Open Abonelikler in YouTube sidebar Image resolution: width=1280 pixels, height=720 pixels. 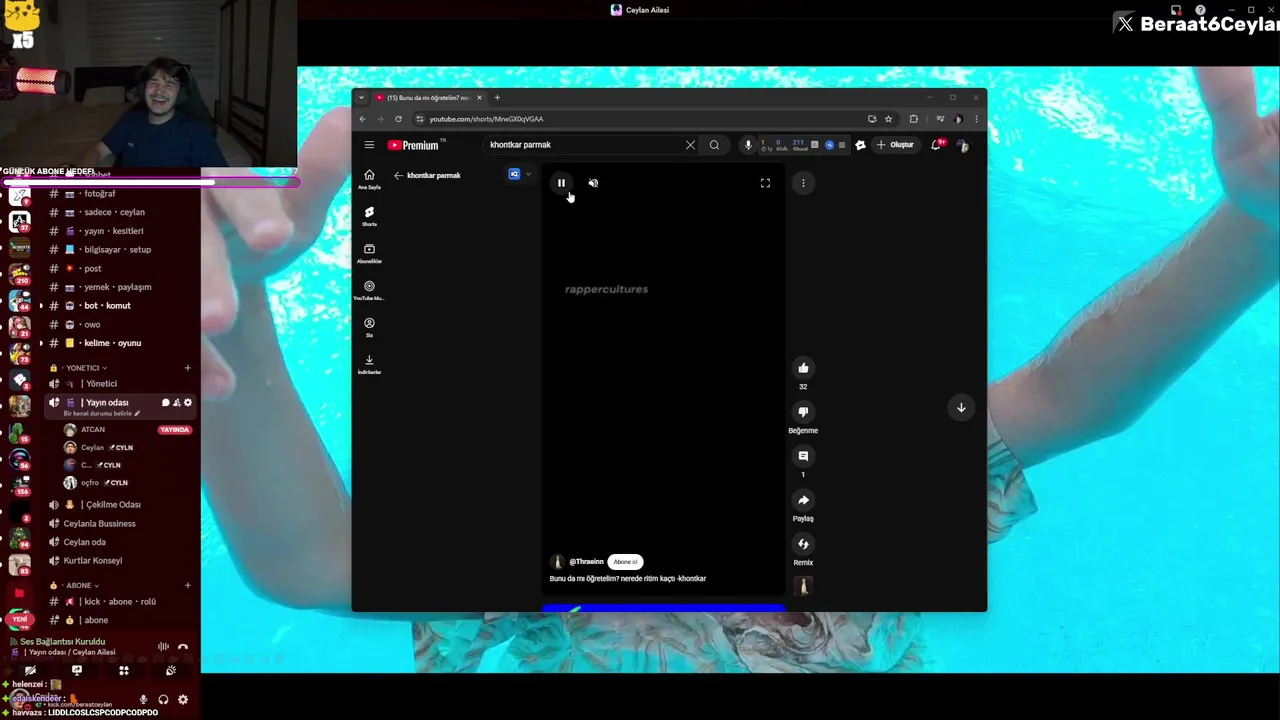click(x=369, y=253)
